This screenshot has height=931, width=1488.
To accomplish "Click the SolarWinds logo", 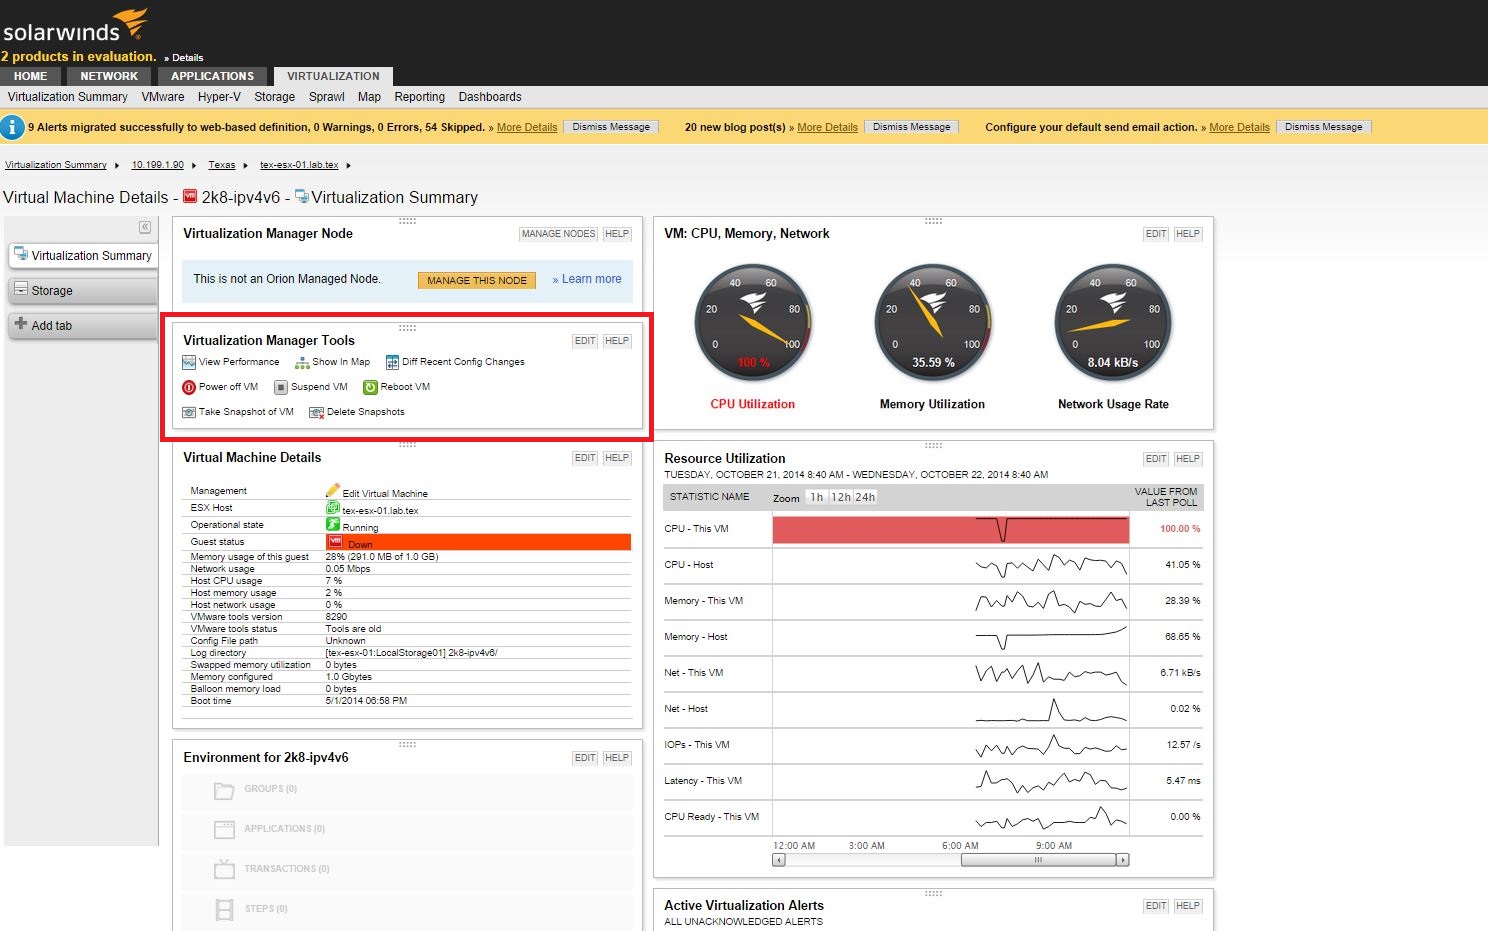I will pyautogui.click(x=76, y=26).
